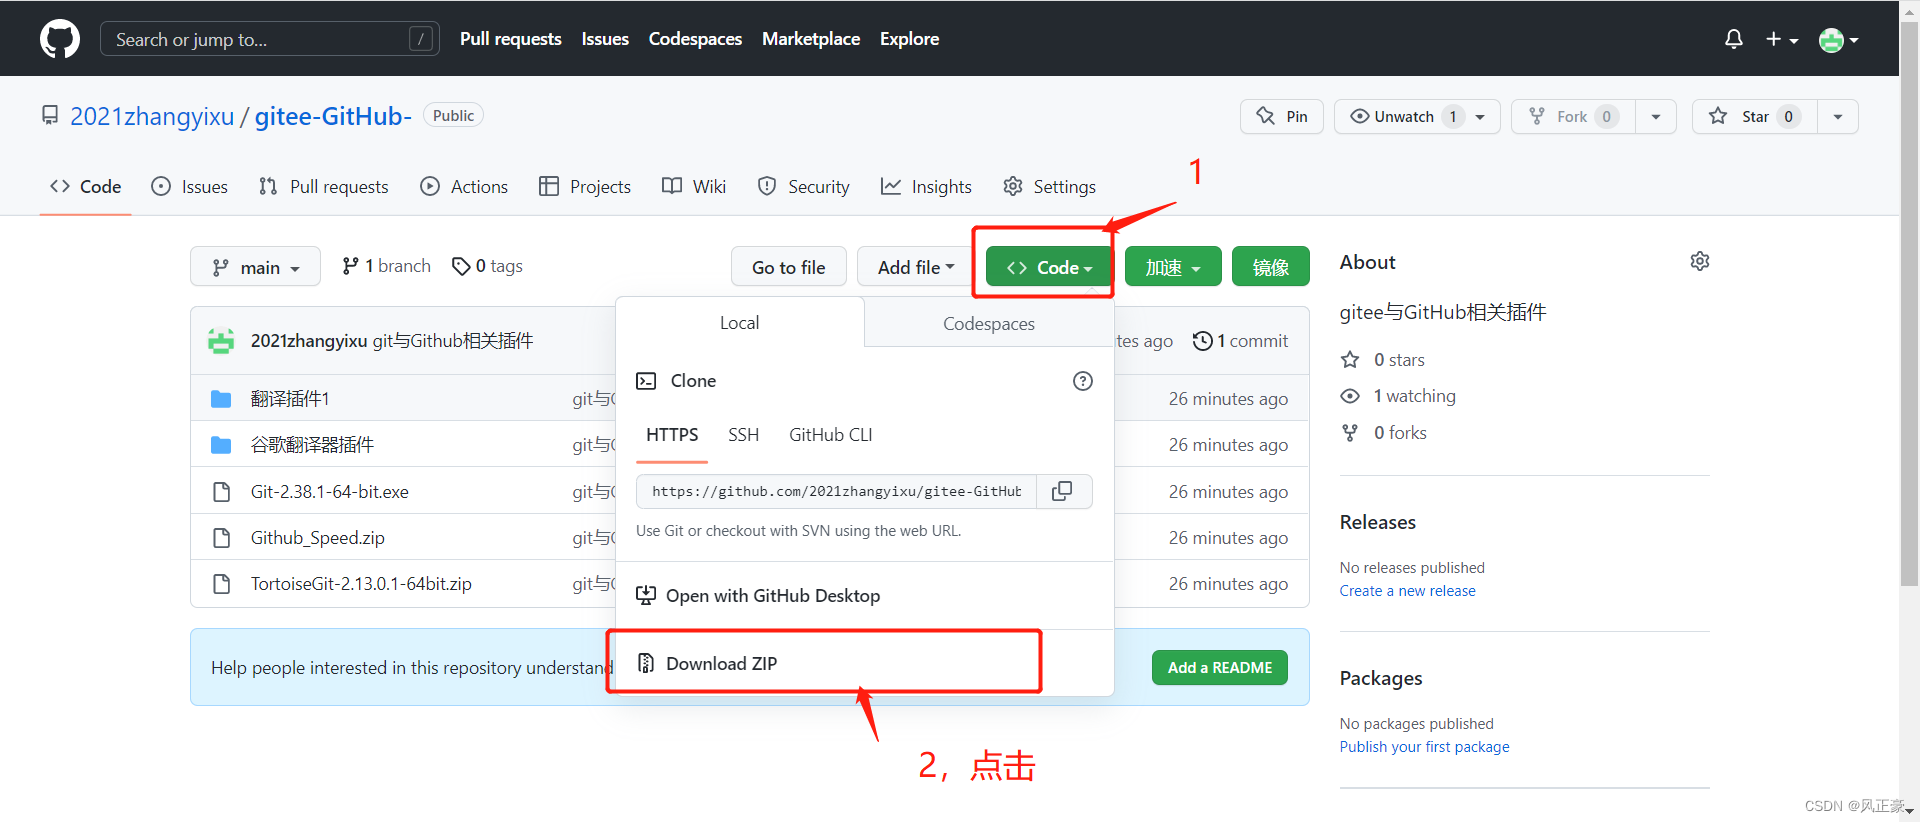Open the Issues repository tab
1920x822 pixels.
pos(190,187)
